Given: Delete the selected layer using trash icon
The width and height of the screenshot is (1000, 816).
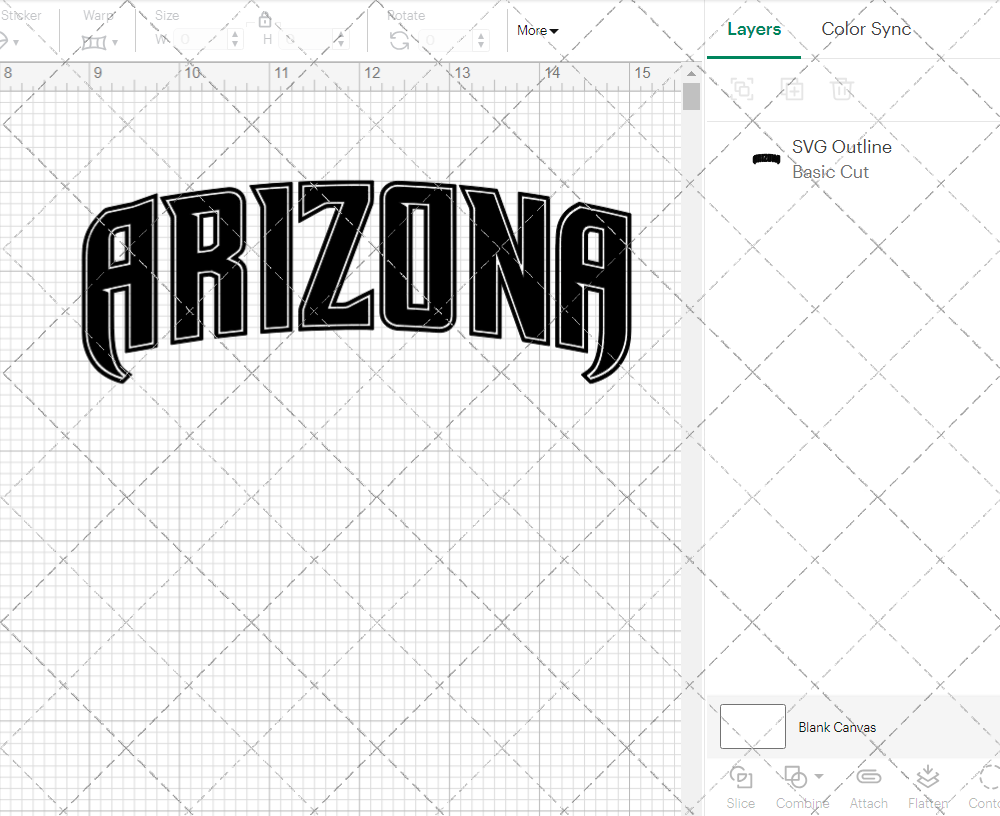Looking at the screenshot, I should (843, 90).
